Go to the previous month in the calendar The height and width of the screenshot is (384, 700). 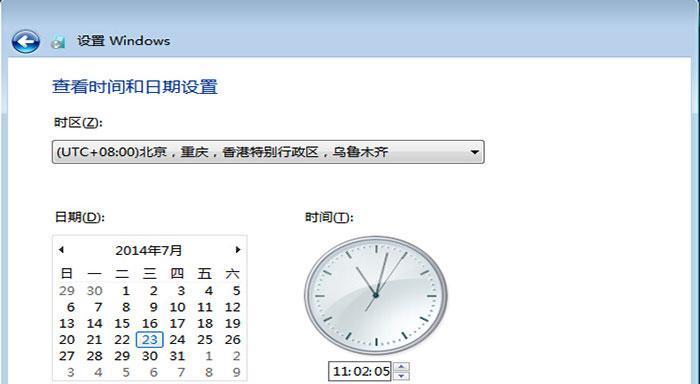[61, 250]
